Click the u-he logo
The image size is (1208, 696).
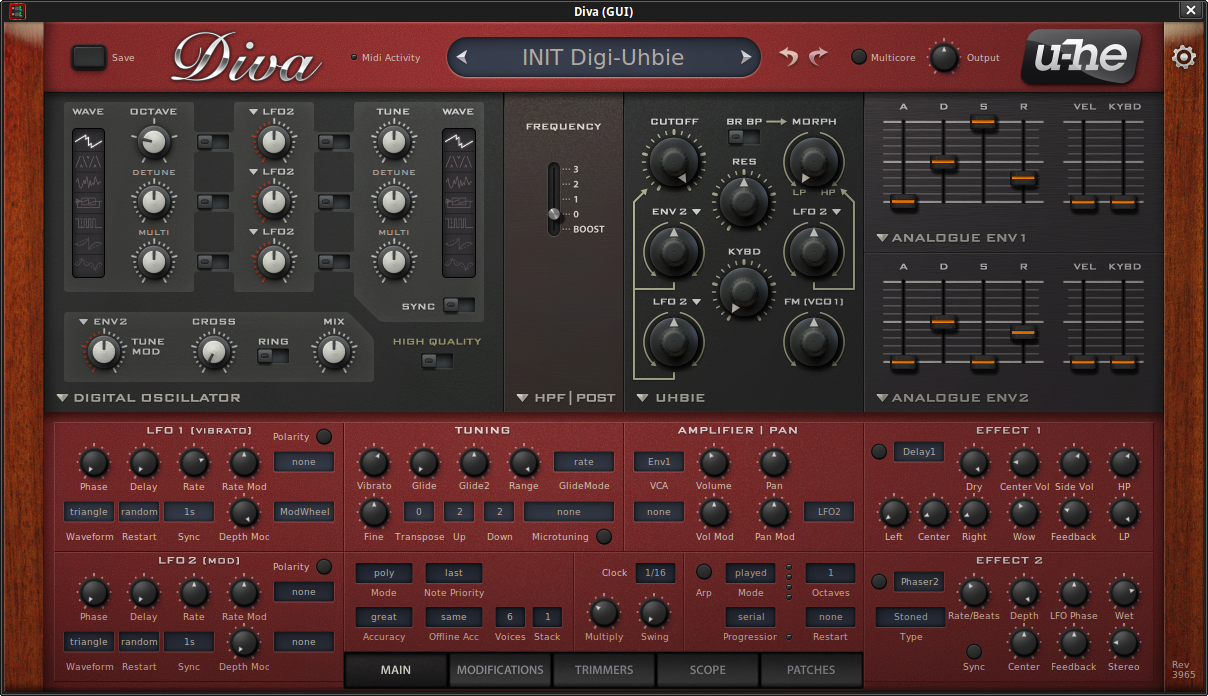[1081, 58]
